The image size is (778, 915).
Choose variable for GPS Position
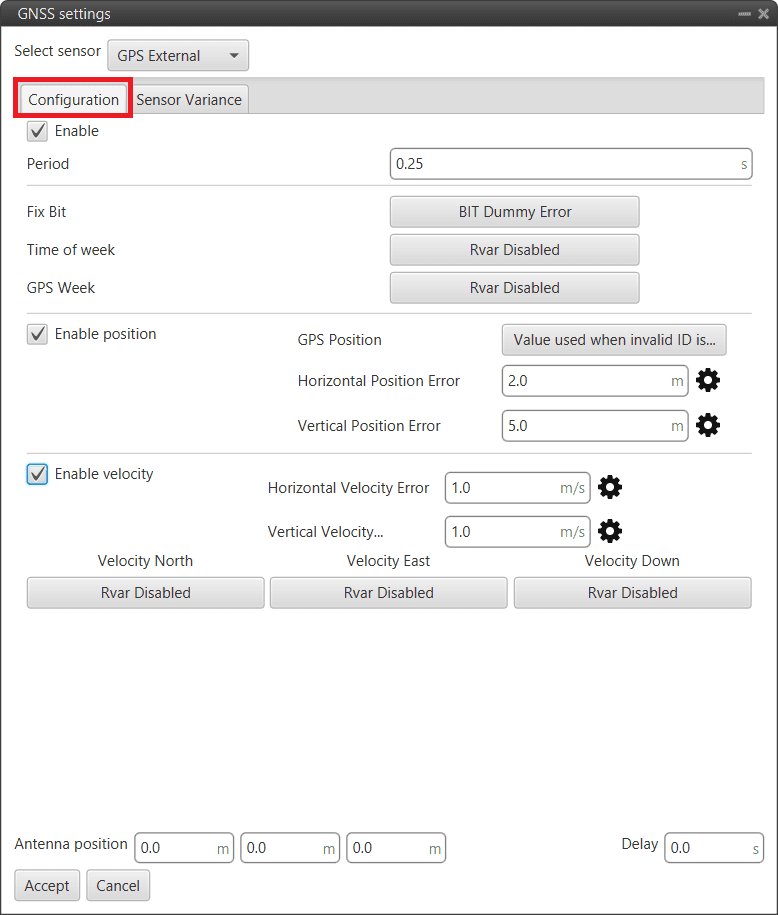tap(614, 340)
